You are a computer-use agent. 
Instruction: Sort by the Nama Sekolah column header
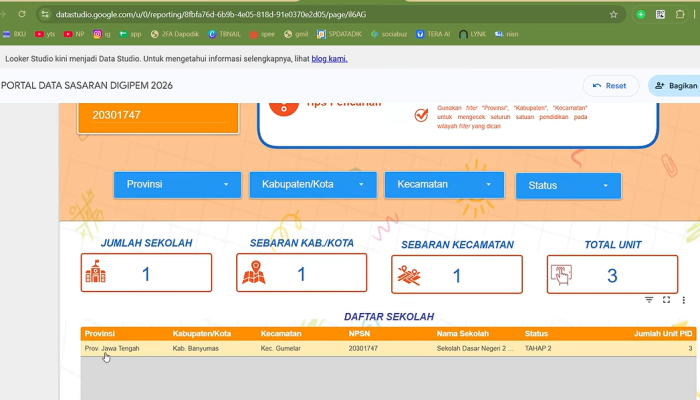(462, 333)
